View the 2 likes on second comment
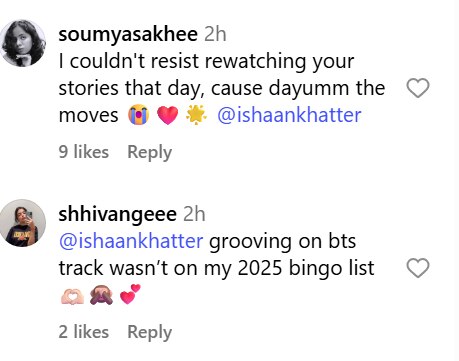 coord(84,332)
